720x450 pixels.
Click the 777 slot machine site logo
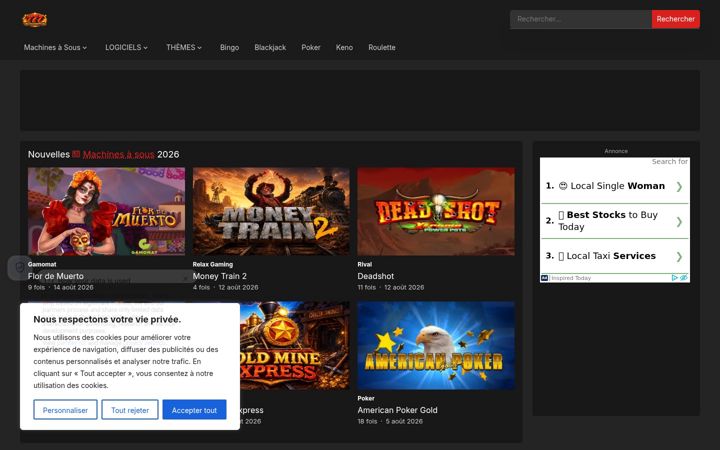35,20
